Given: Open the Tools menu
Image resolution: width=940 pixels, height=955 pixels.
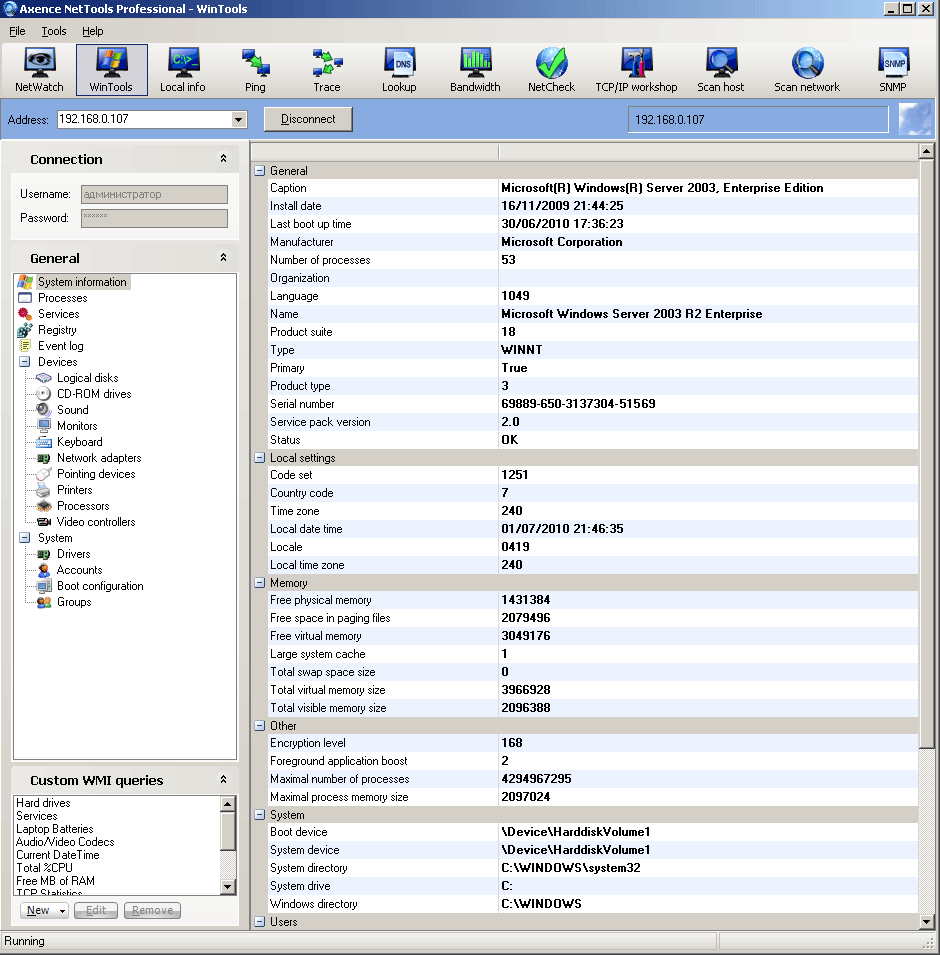Looking at the screenshot, I should click(x=54, y=31).
